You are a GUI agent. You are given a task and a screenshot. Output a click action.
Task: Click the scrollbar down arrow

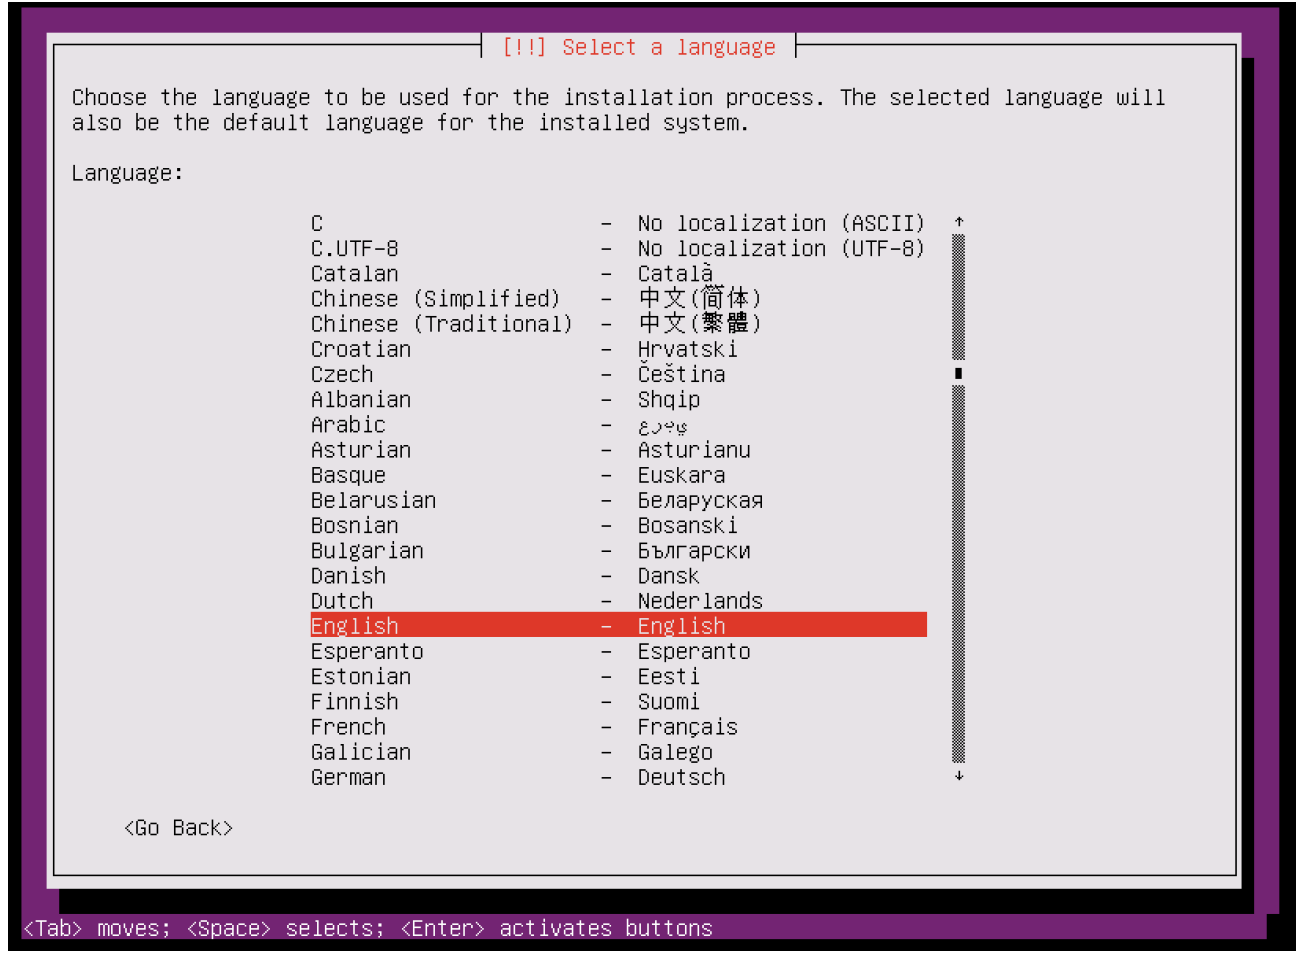pos(958,776)
